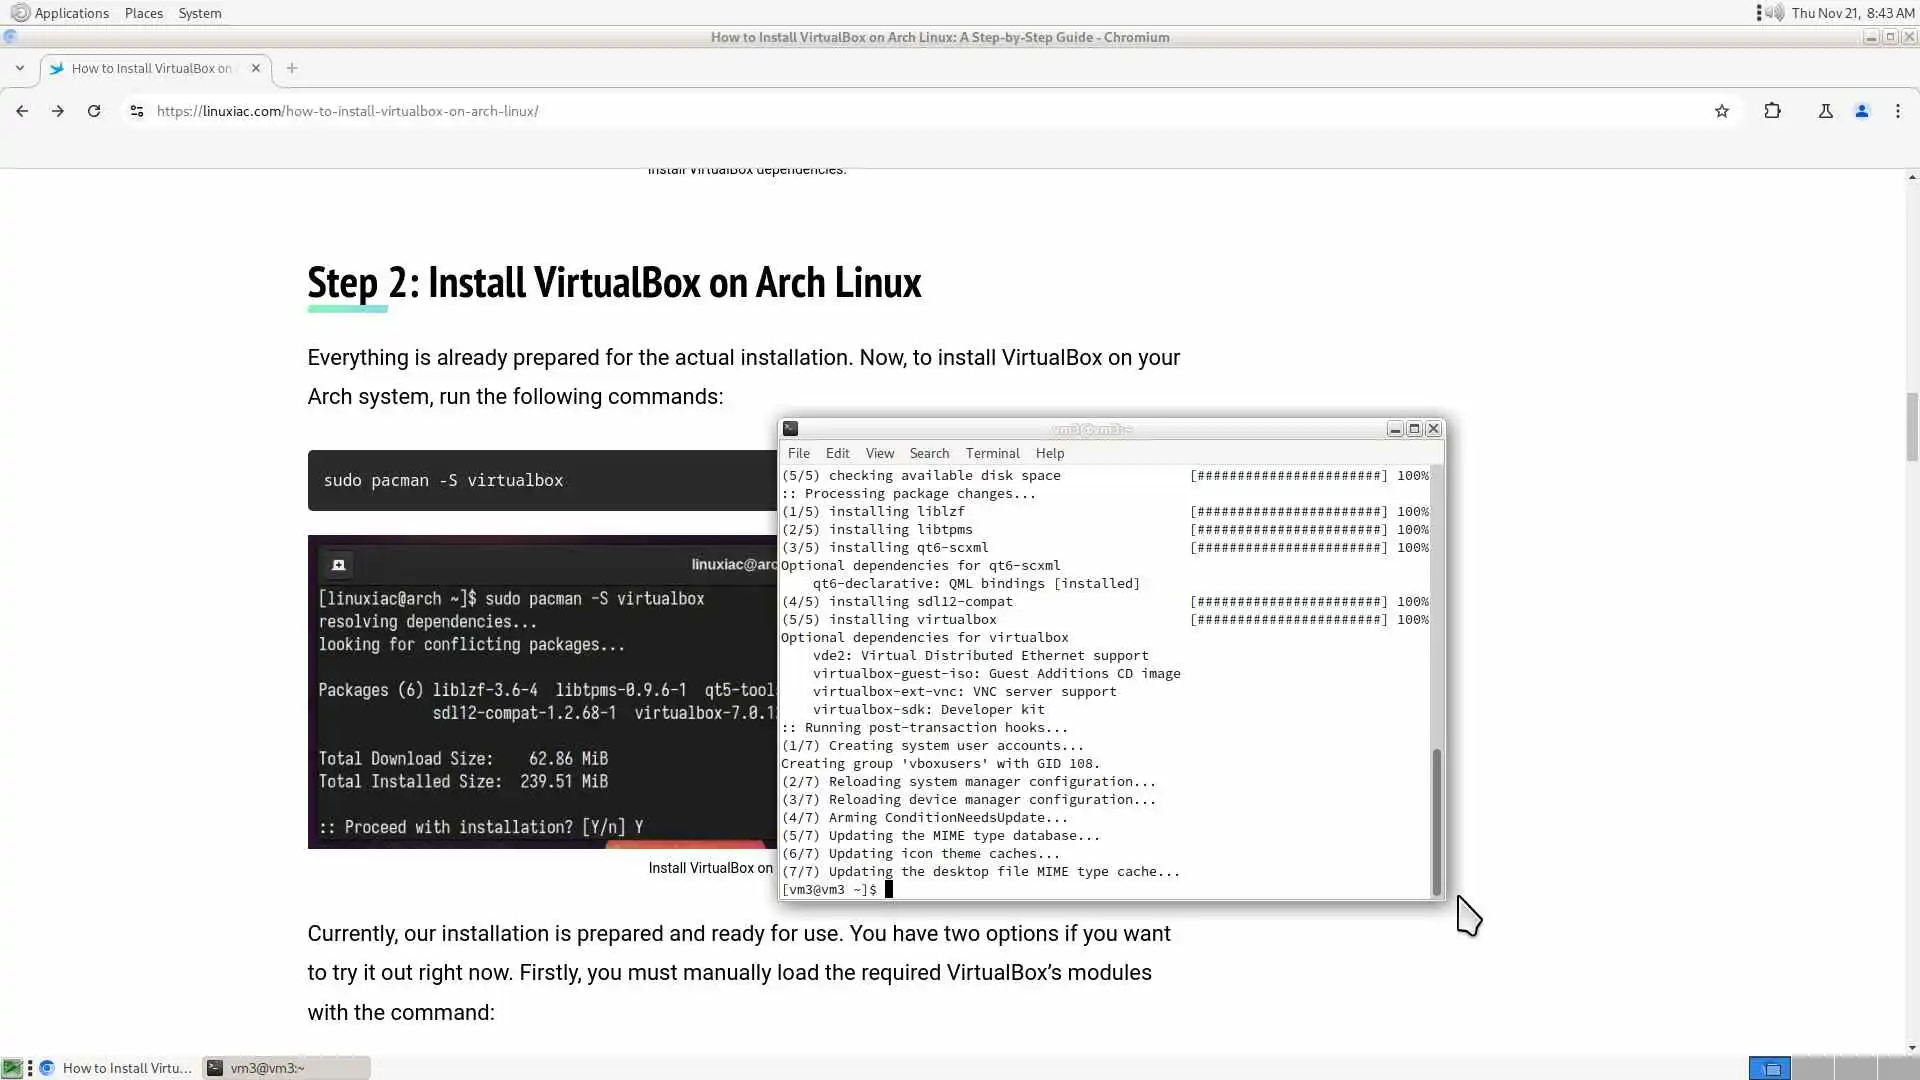This screenshot has width=1920, height=1080.
Task: Bookmark this page with the star icon
Action: click(1721, 111)
